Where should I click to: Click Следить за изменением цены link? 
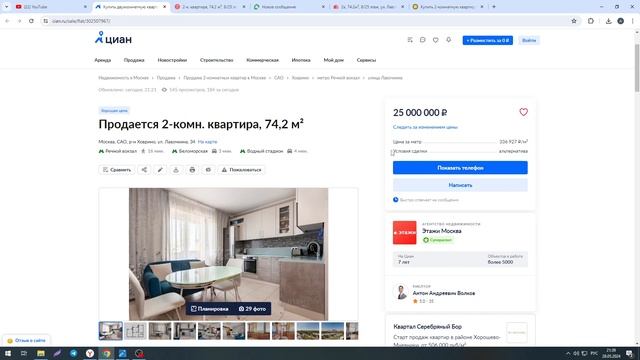tap(425, 127)
